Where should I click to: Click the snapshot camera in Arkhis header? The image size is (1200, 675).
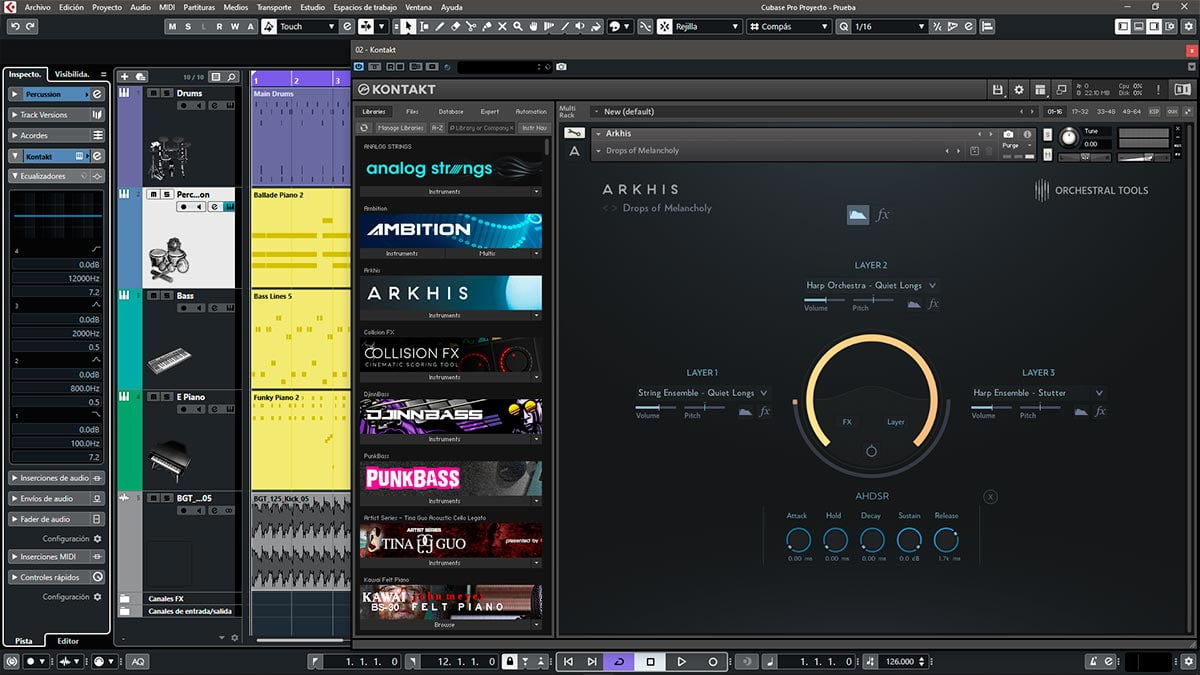coord(1008,134)
